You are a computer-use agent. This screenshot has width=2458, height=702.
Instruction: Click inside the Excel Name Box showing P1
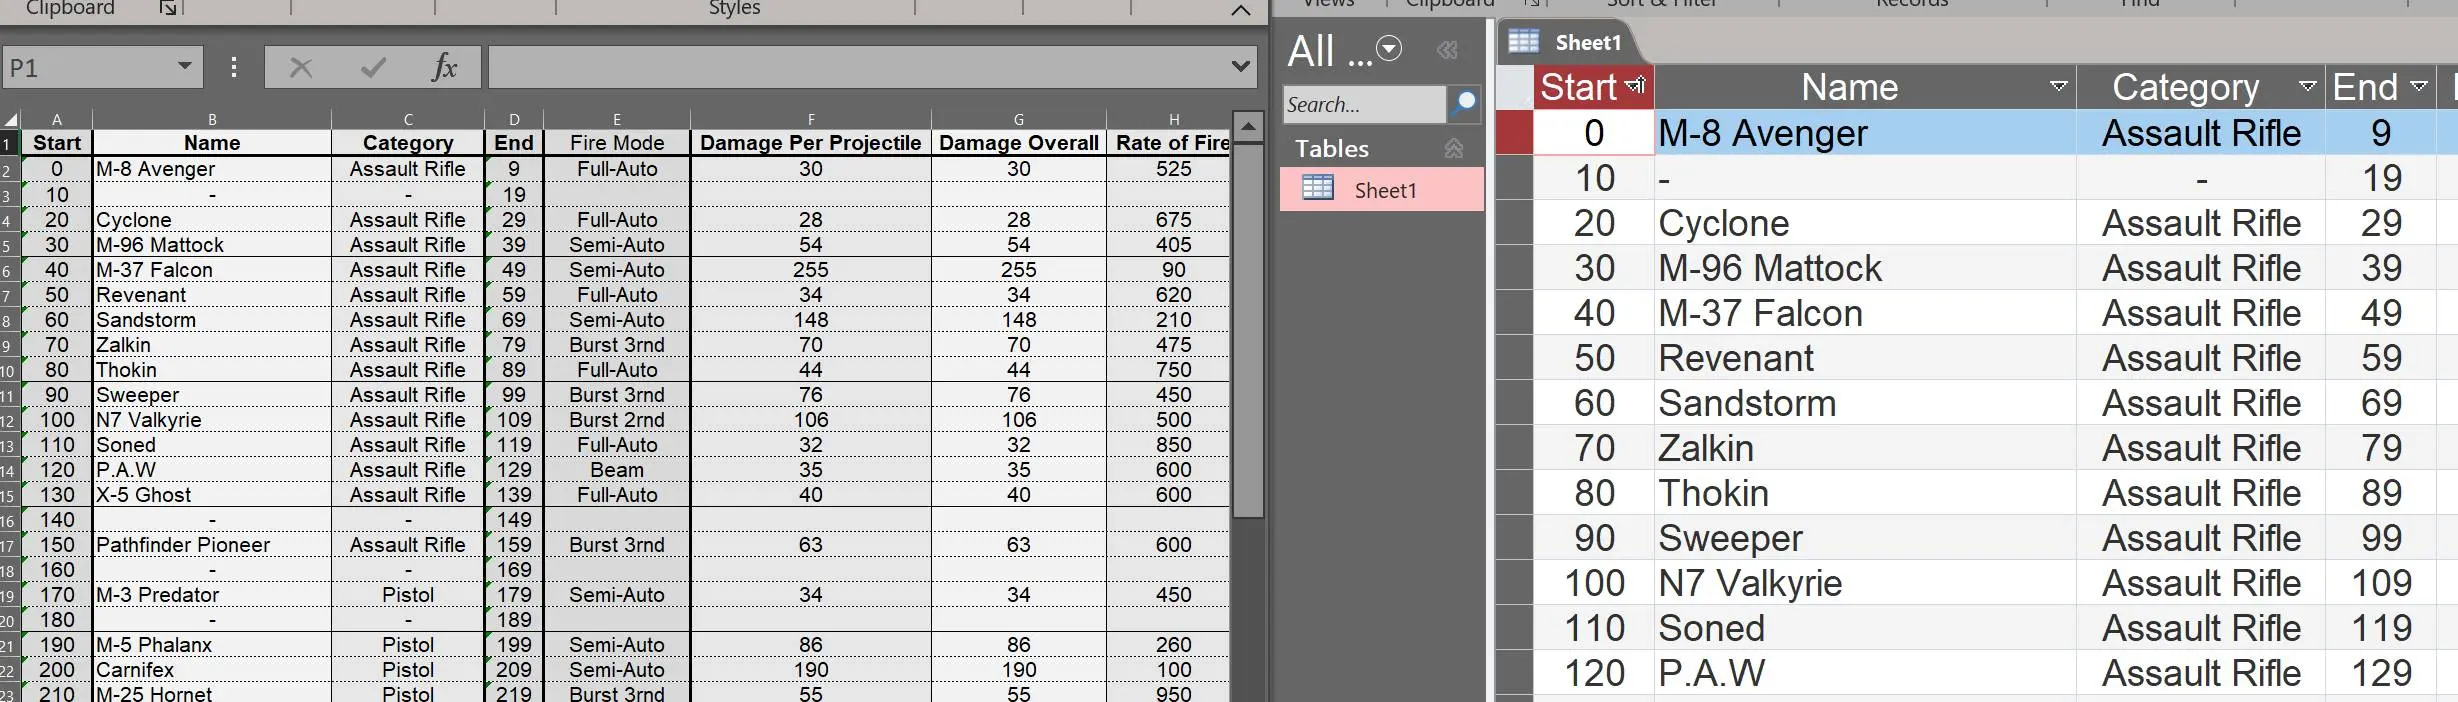click(88, 67)
